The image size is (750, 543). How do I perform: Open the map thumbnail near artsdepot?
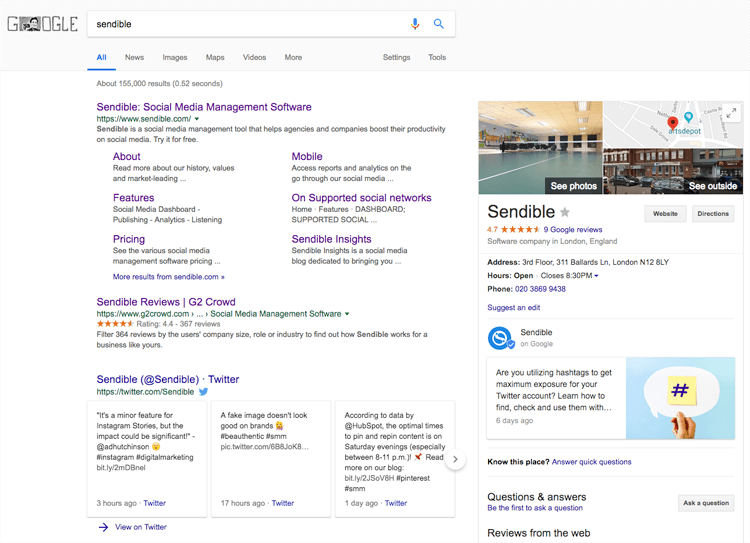pyautogui.click(x=673, y=124)
